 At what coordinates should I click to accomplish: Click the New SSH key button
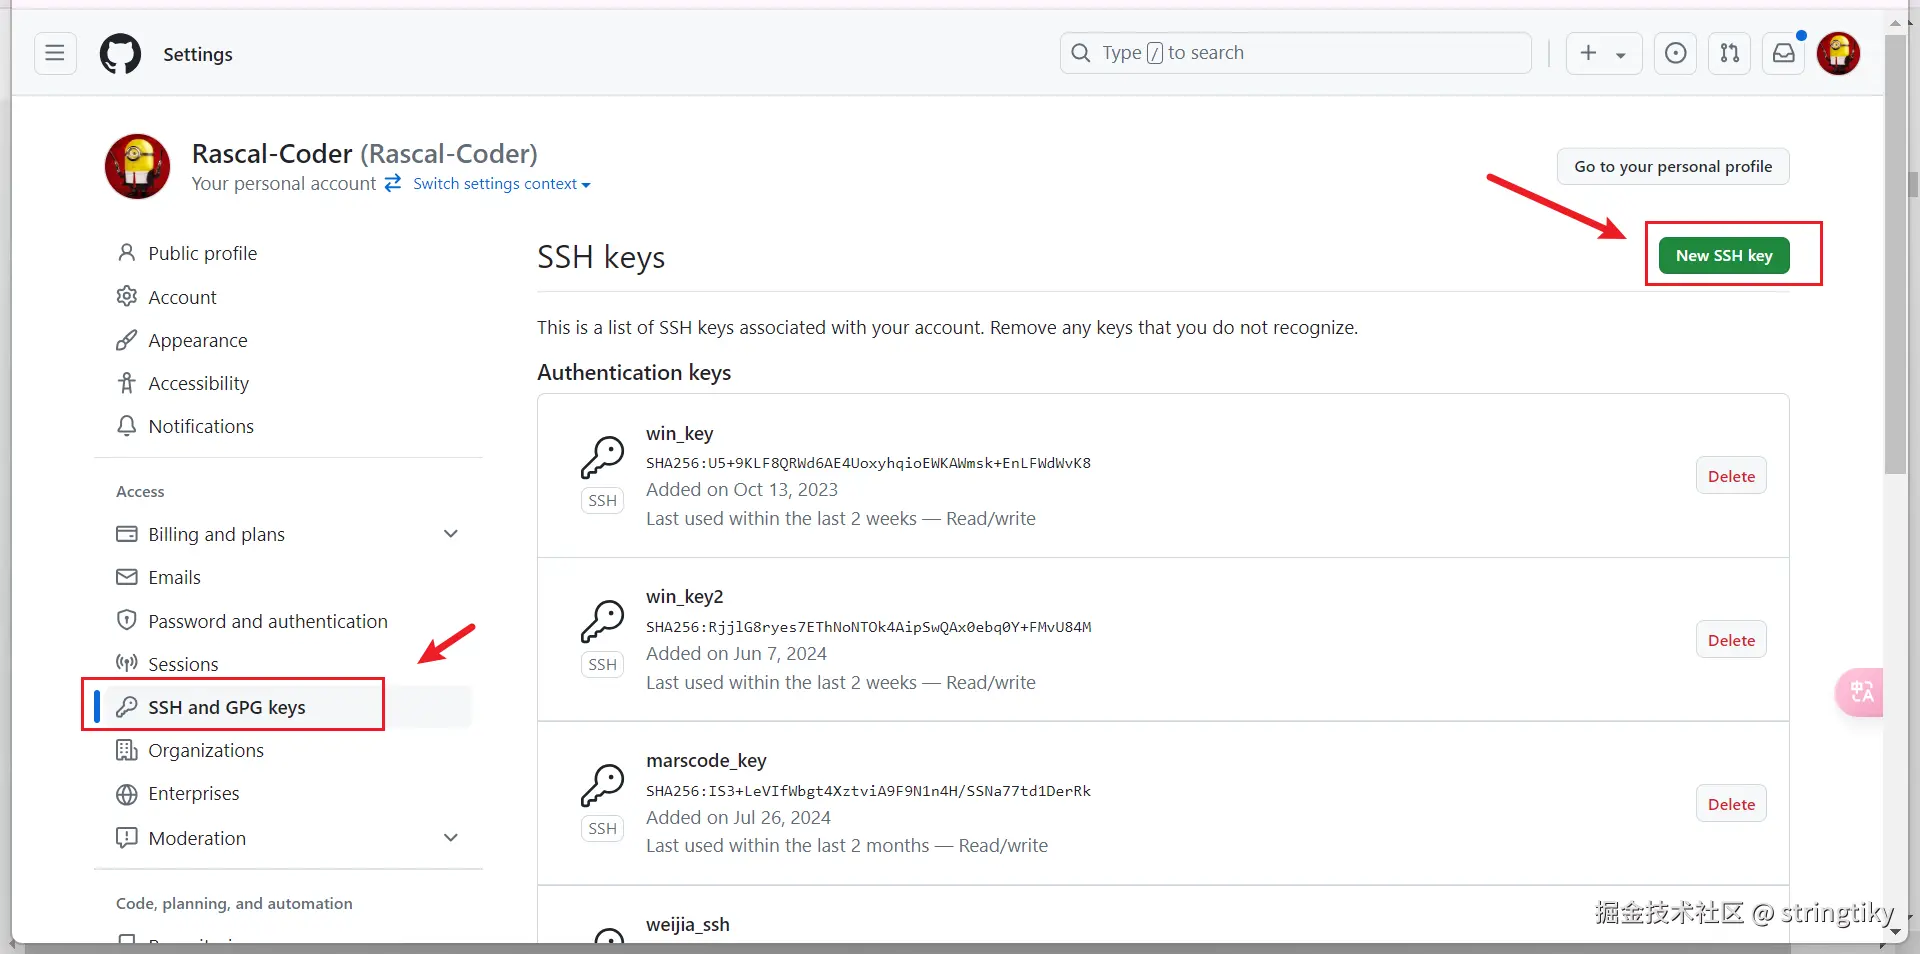1724,256
